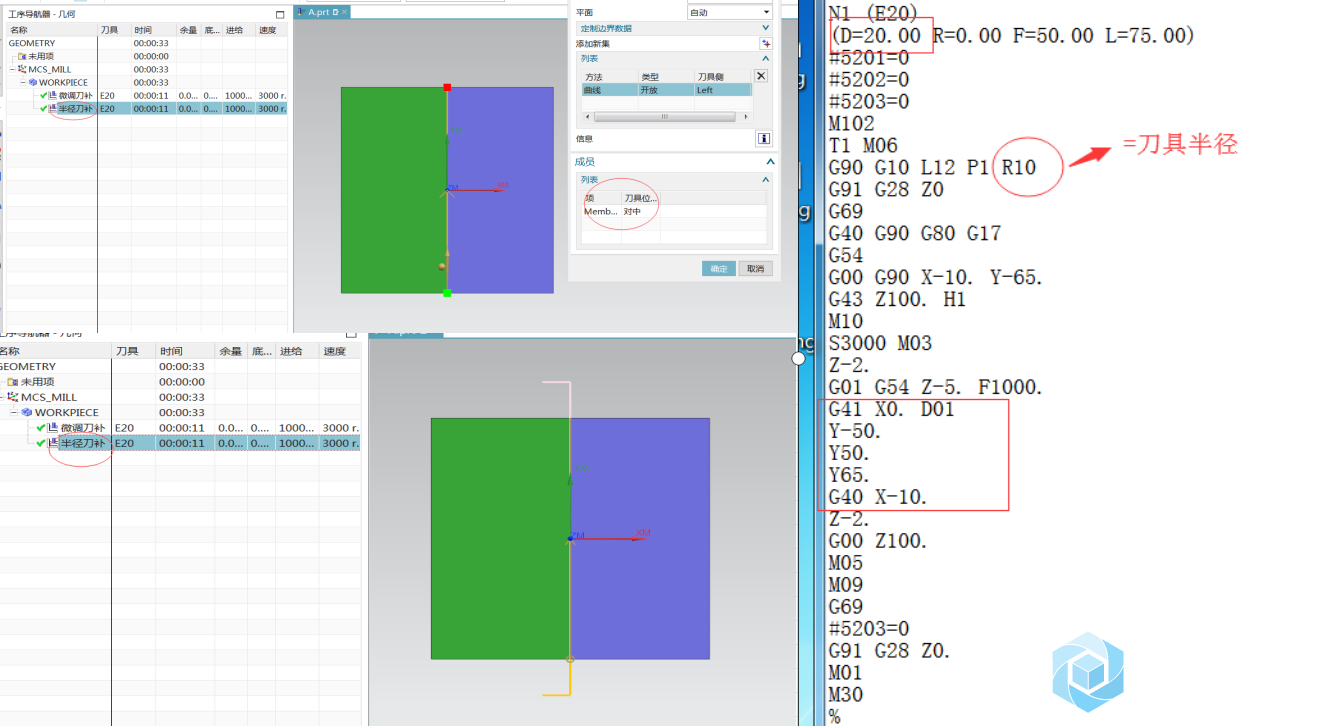
Task: Click 微调刀补 operation icon in upper navigator
Action: (53, 95)
